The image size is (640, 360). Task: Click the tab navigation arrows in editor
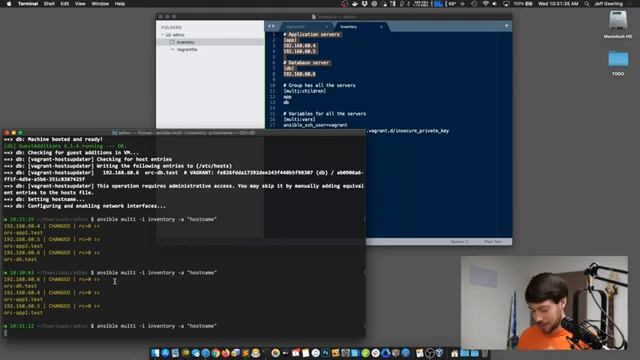pyautogui.click(x=271, y=26)
